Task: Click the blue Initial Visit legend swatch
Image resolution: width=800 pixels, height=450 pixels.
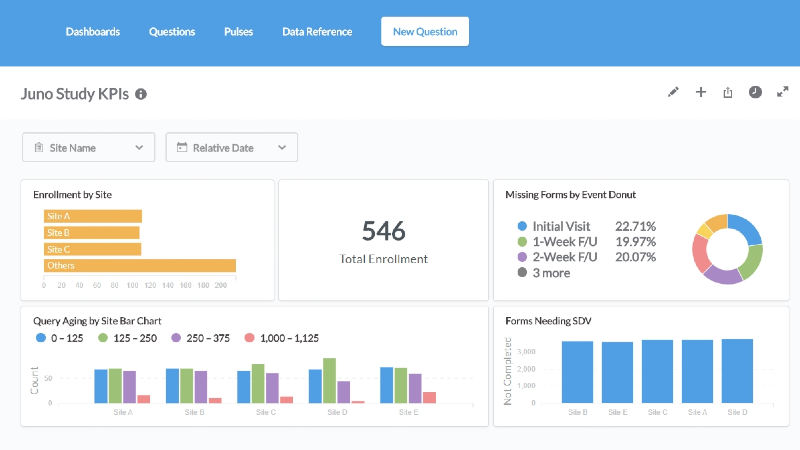Action: pos(522,226)
